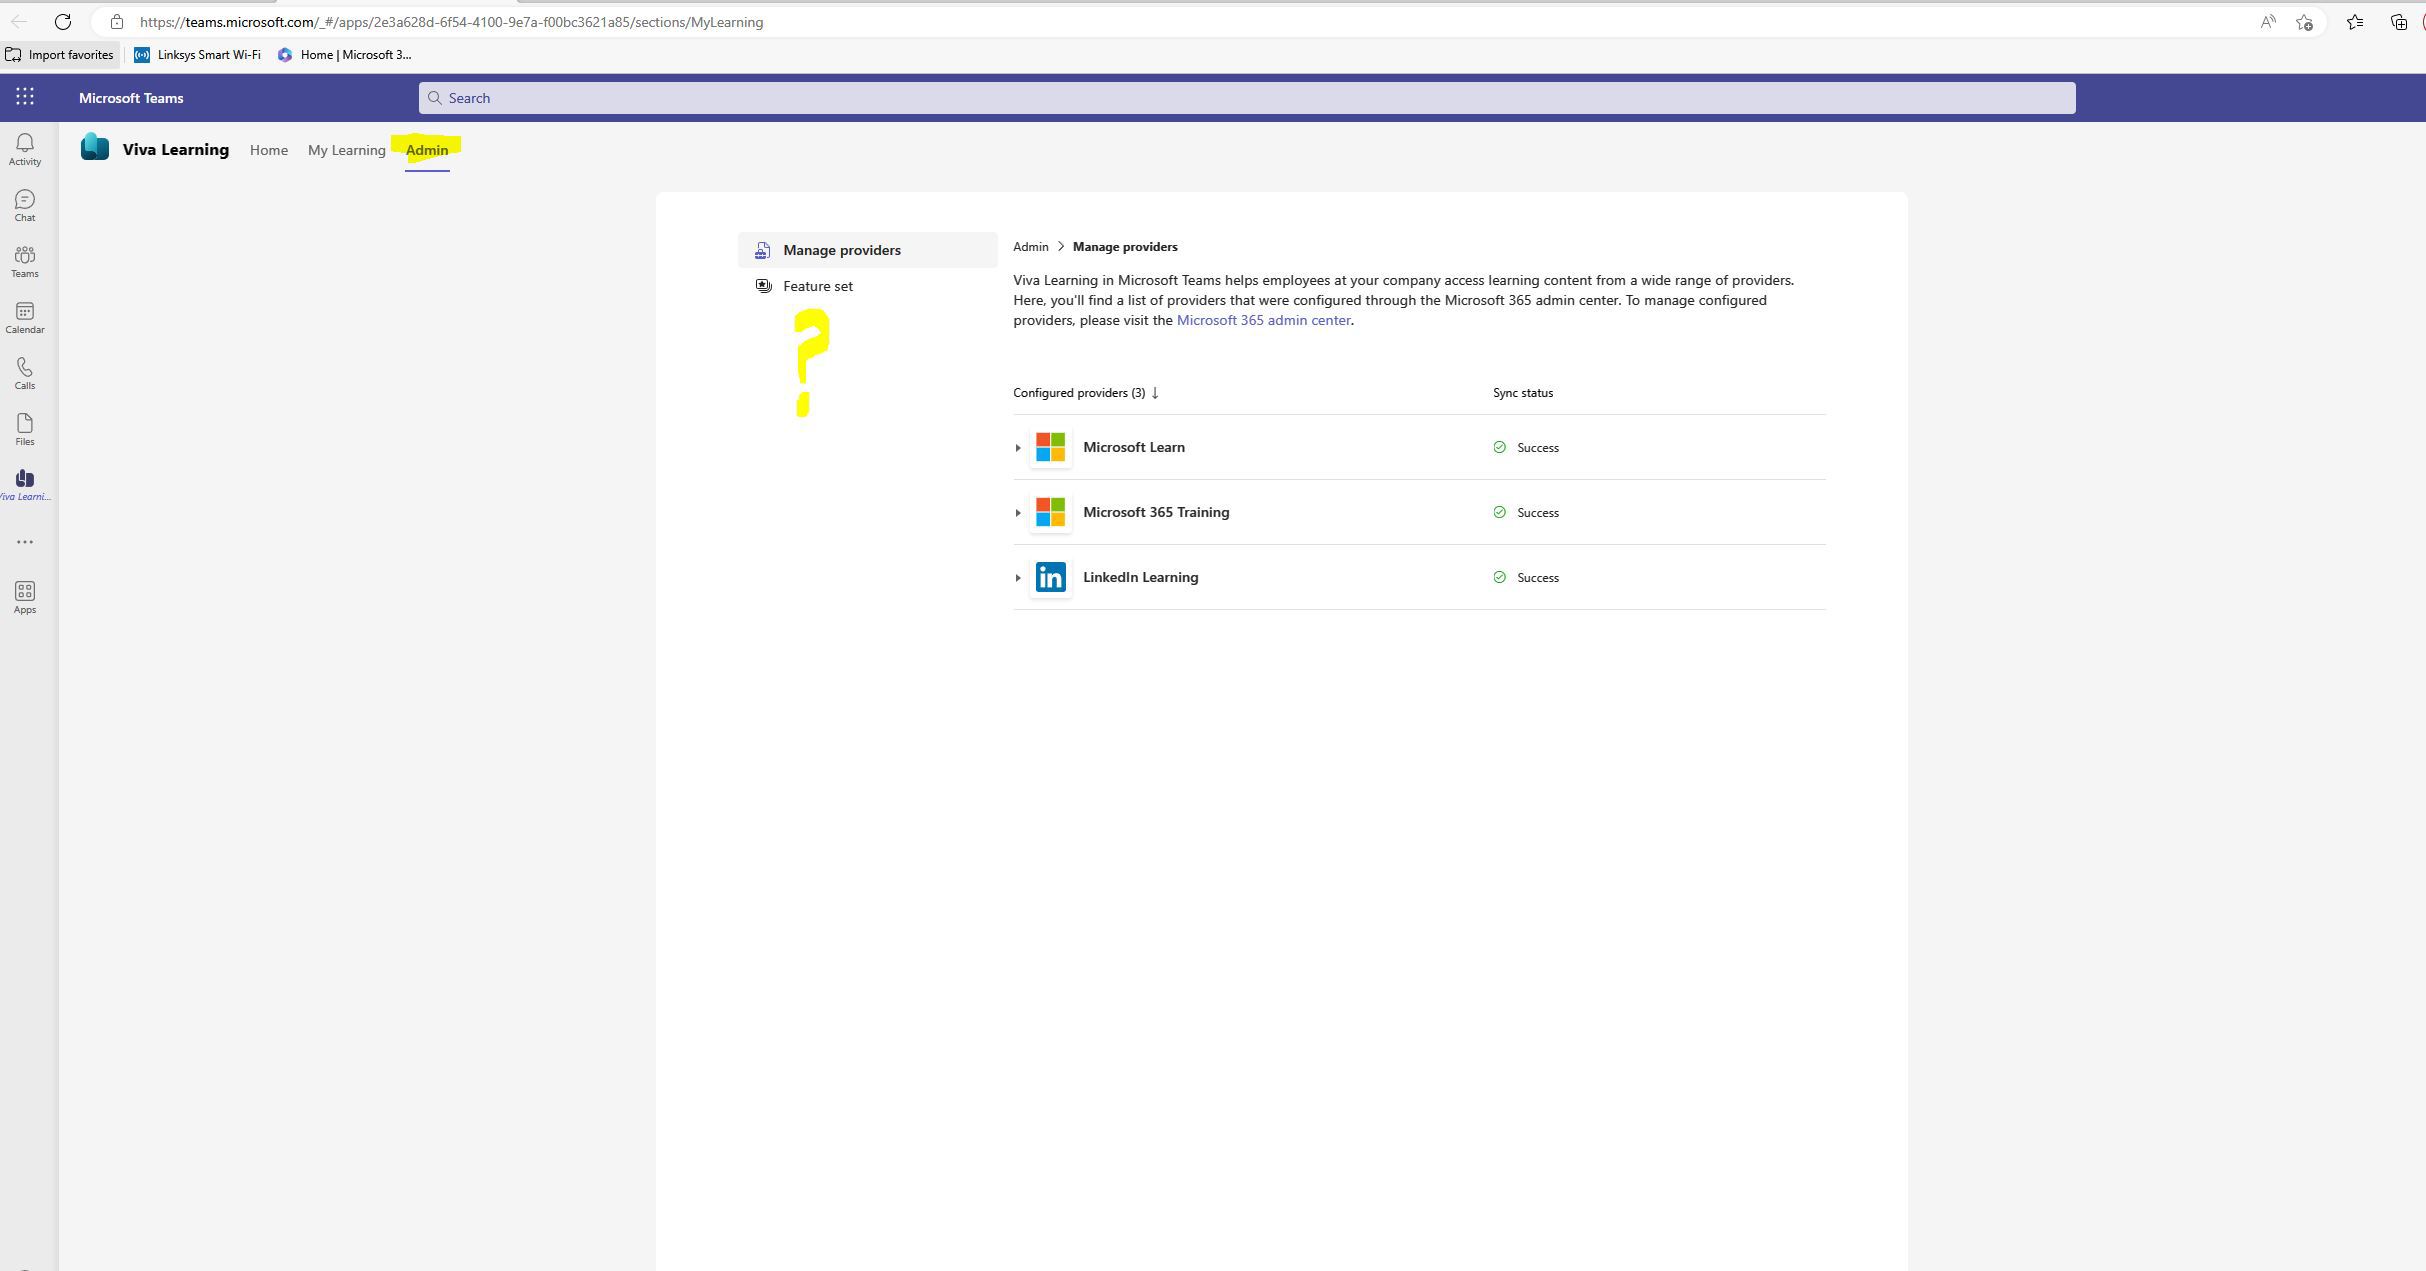Click the Manage providers icon in the left nav
The height and width of the screenshot is (1271, 2426).
click(763, 250)
